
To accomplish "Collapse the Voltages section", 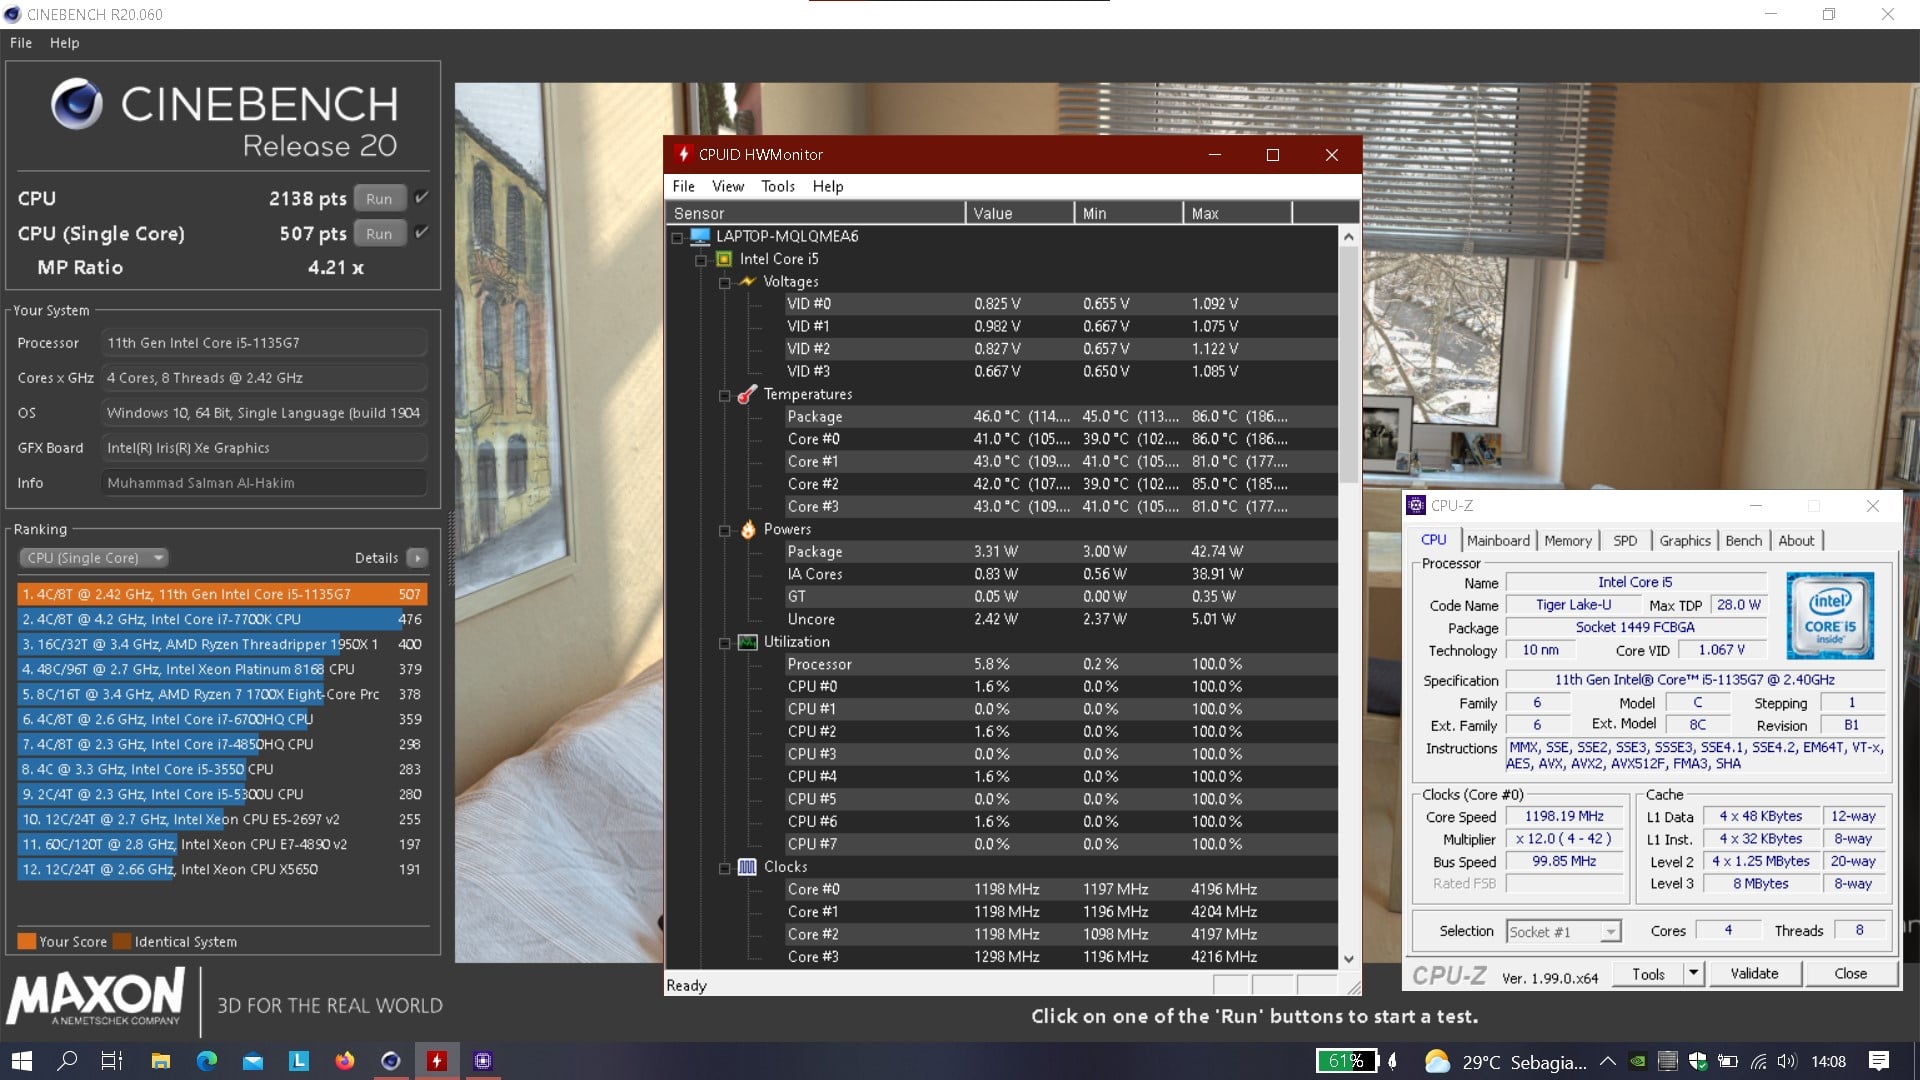I will coord(725,282).
